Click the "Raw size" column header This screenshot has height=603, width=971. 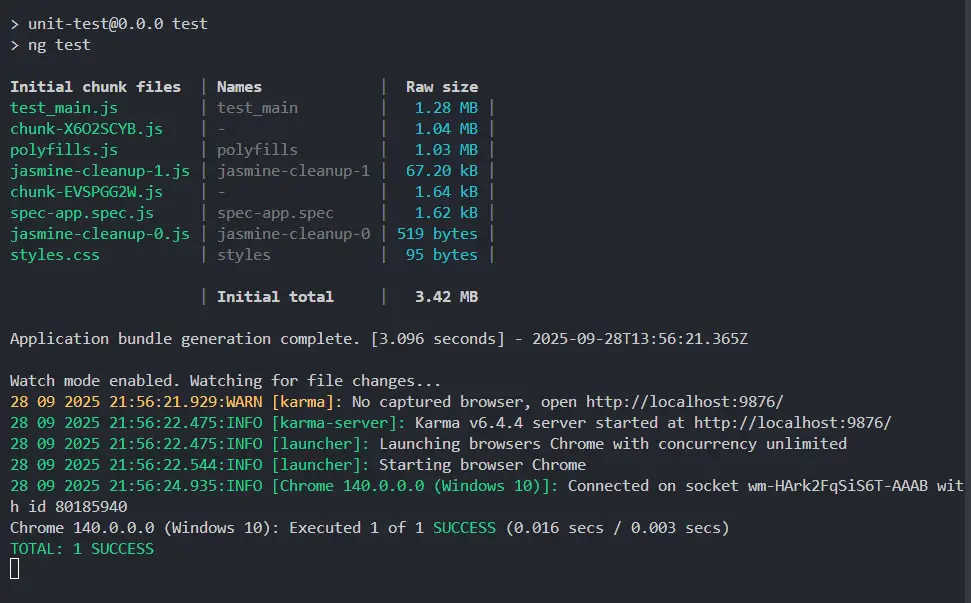click(x=441, y=87)
